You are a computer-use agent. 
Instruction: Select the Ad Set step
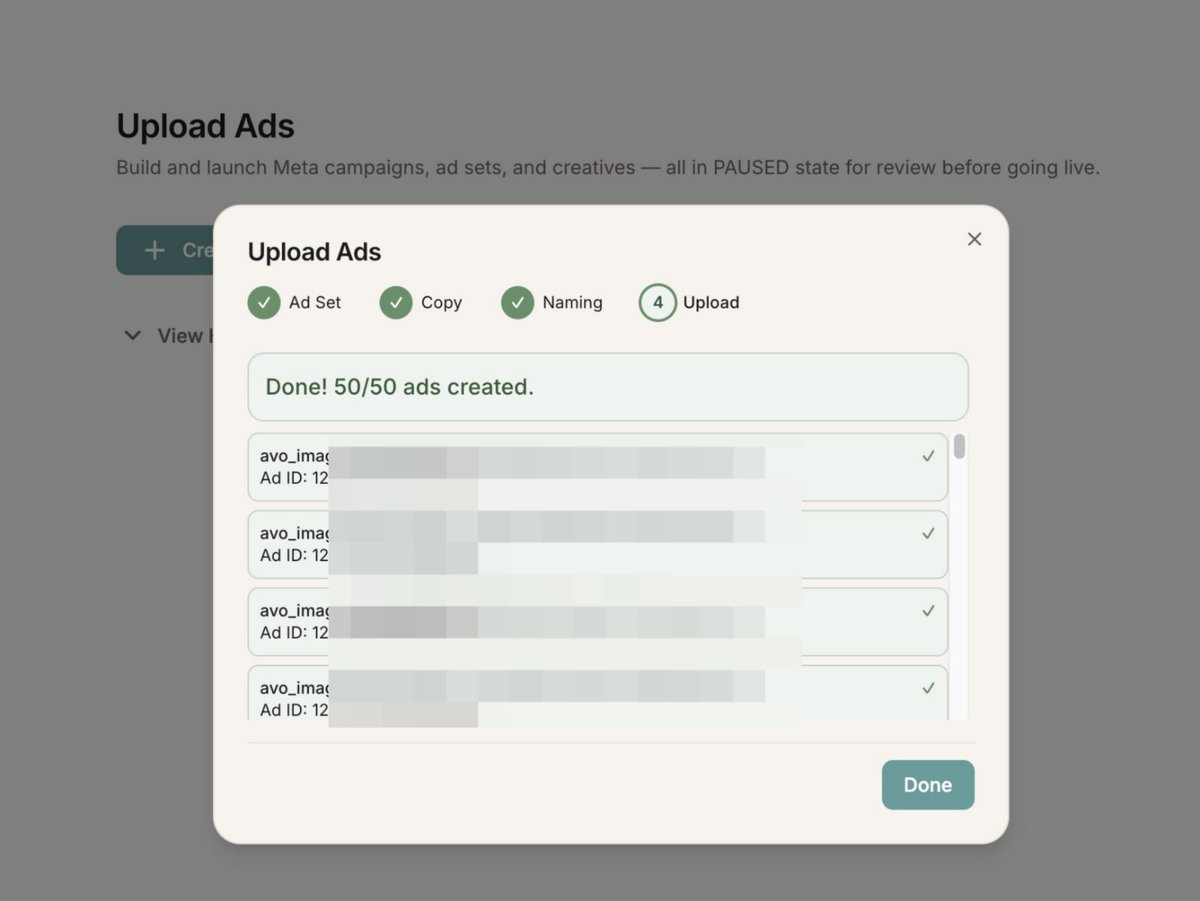pos(295,302)
